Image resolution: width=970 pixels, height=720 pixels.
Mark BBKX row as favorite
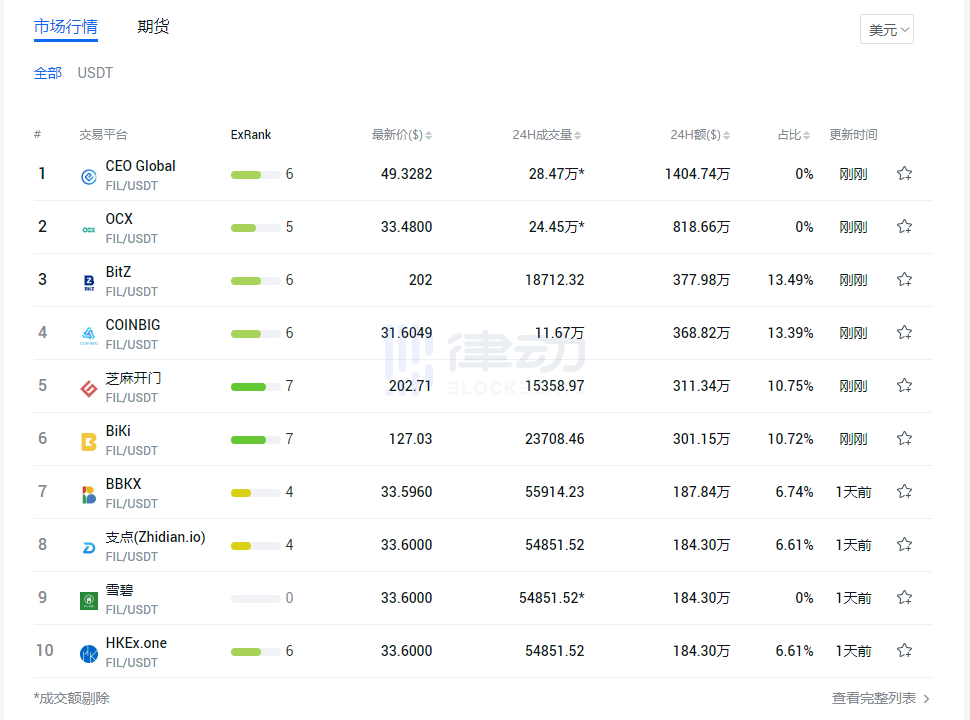(x=904, y=492)
